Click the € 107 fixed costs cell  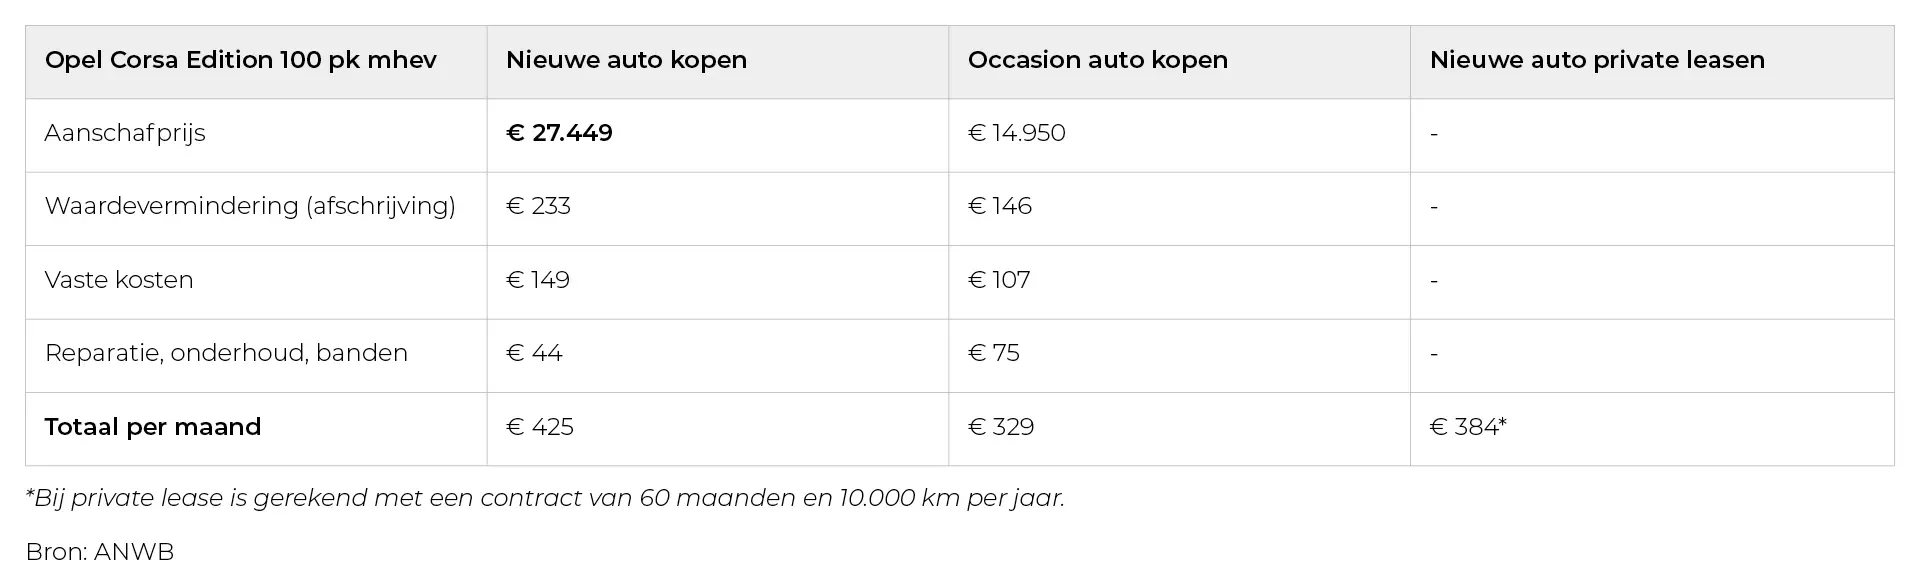point(998,280)
